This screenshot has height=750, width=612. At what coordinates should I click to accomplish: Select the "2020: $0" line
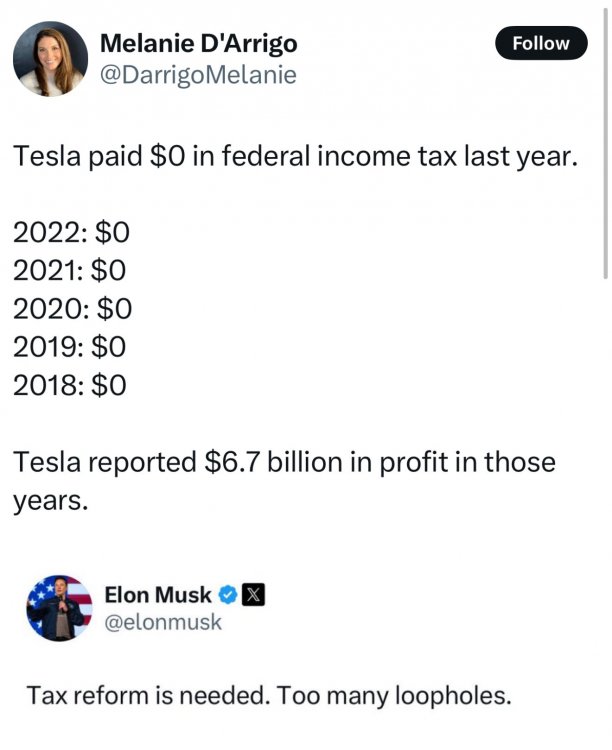(71, 308)
